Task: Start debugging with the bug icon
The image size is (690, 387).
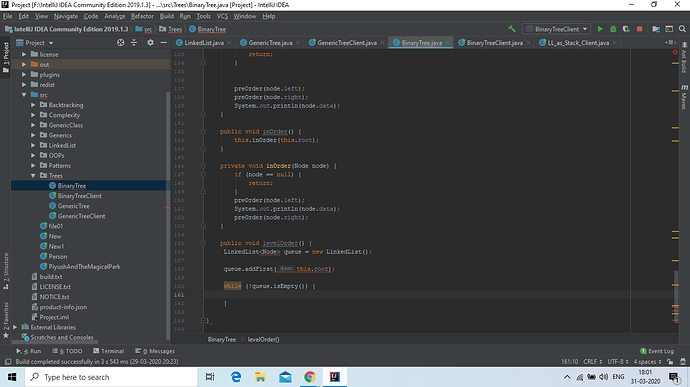Action: pyautogui.click(x=613, y=29)
